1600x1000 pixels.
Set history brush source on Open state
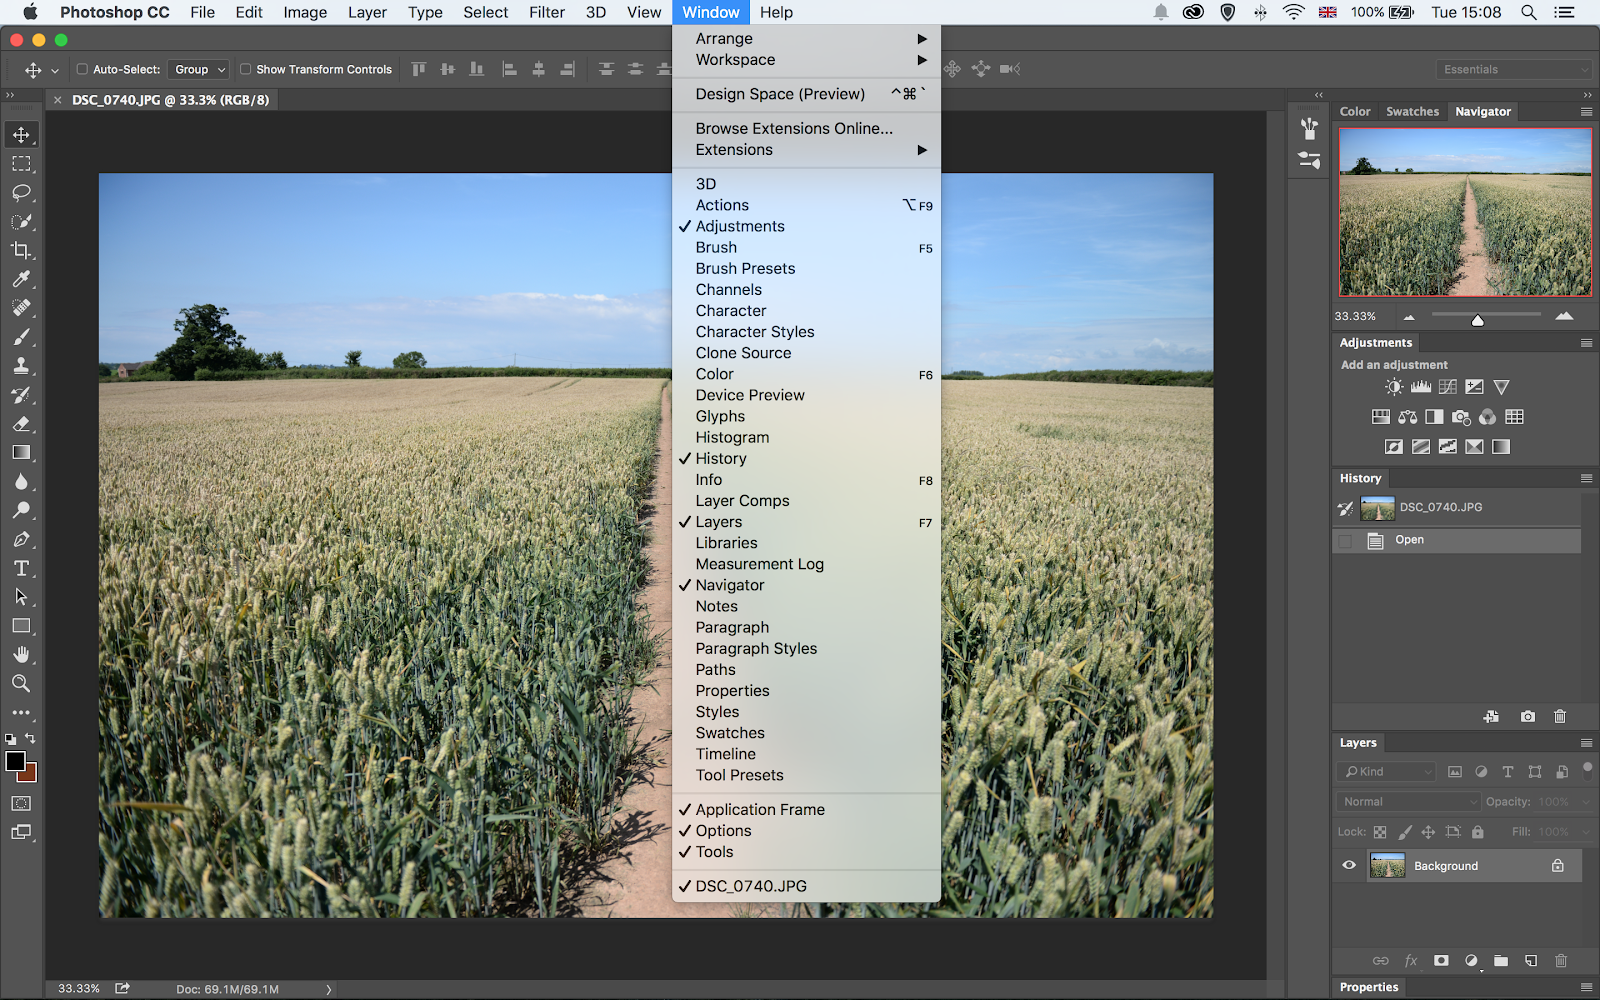1345,541
